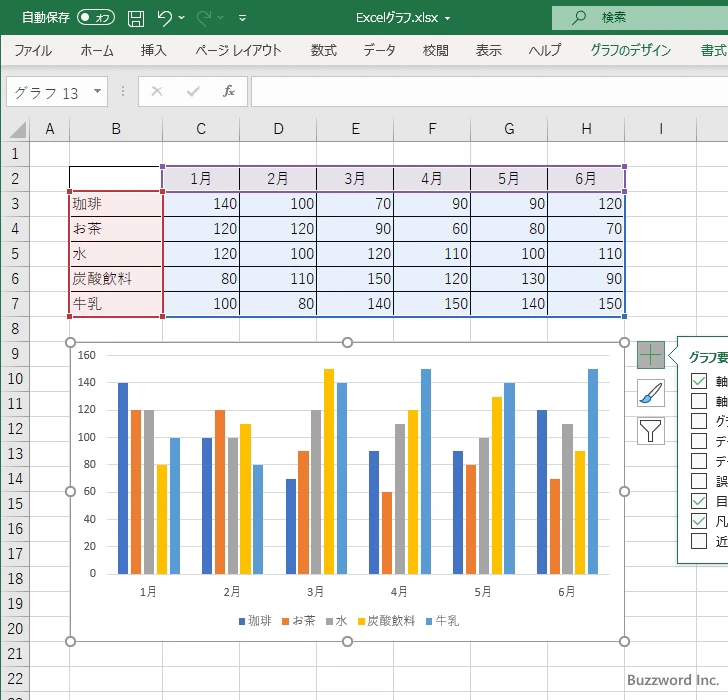The height and width of the screenshot is (700, 728).
Task: Open Chart Filters funnel button
Action: coord(650,431)
